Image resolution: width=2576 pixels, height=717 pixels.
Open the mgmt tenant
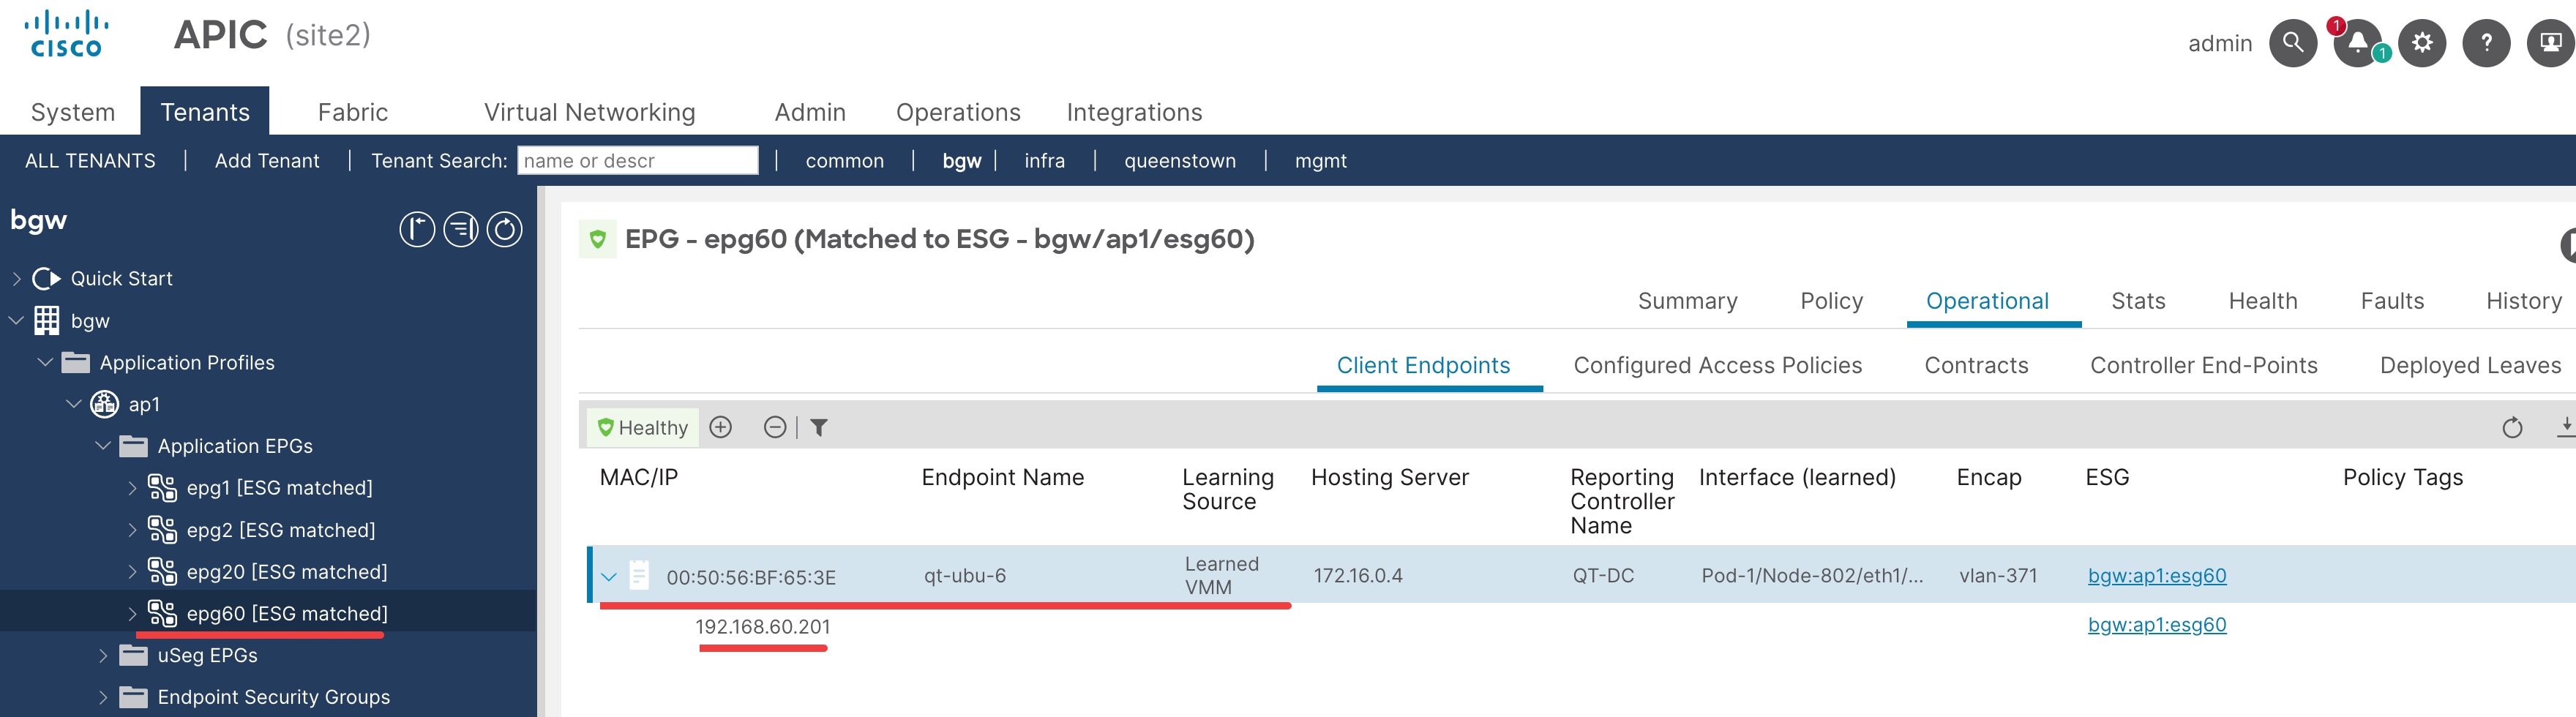1320,160
